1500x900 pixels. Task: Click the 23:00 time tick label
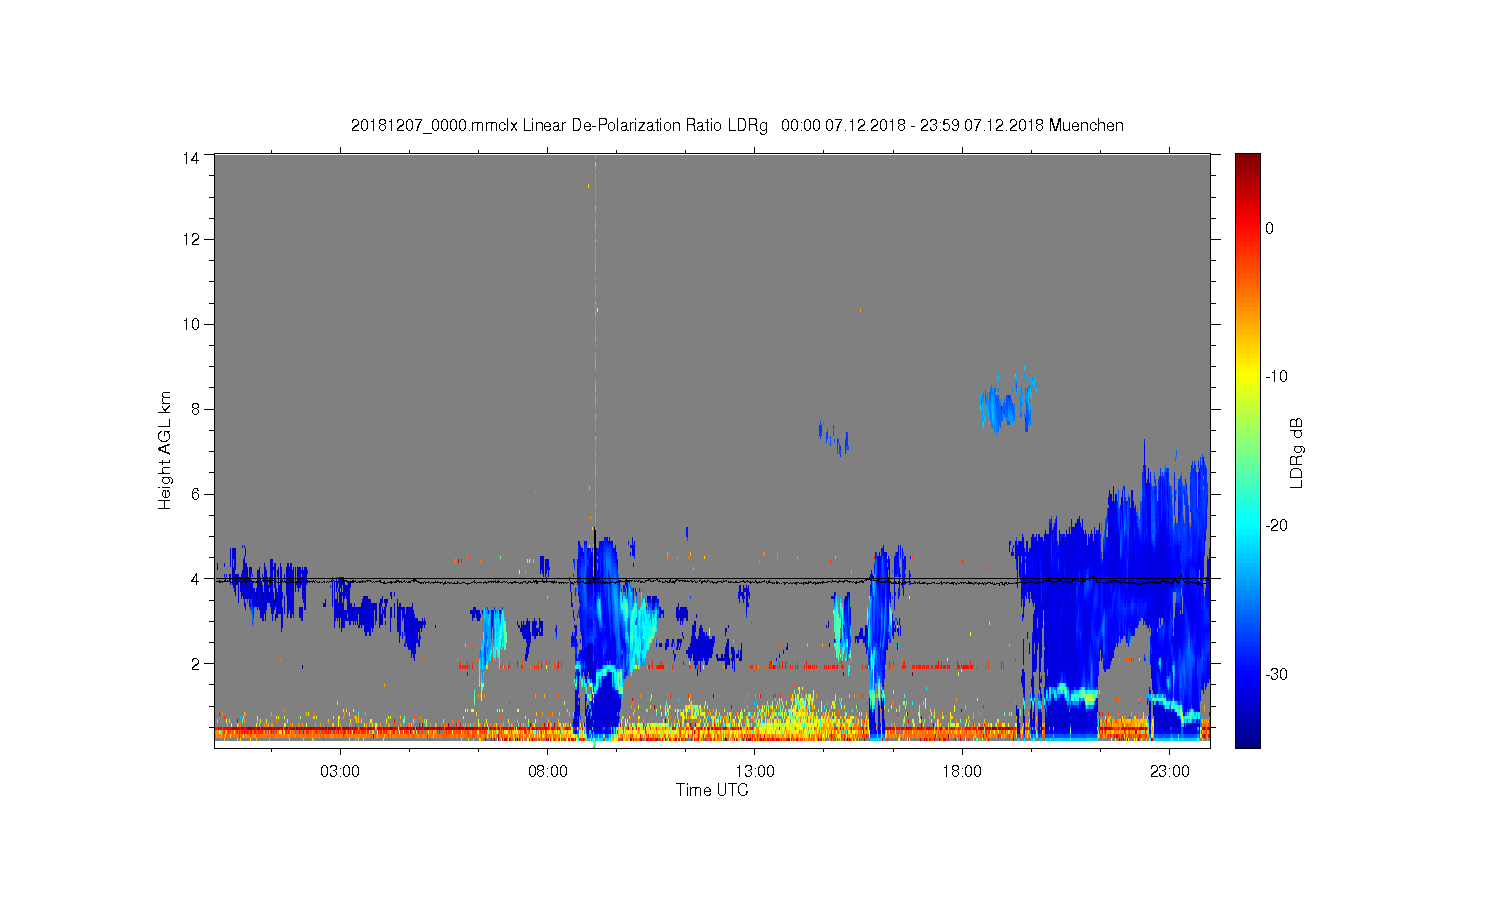coord(1170,772)
